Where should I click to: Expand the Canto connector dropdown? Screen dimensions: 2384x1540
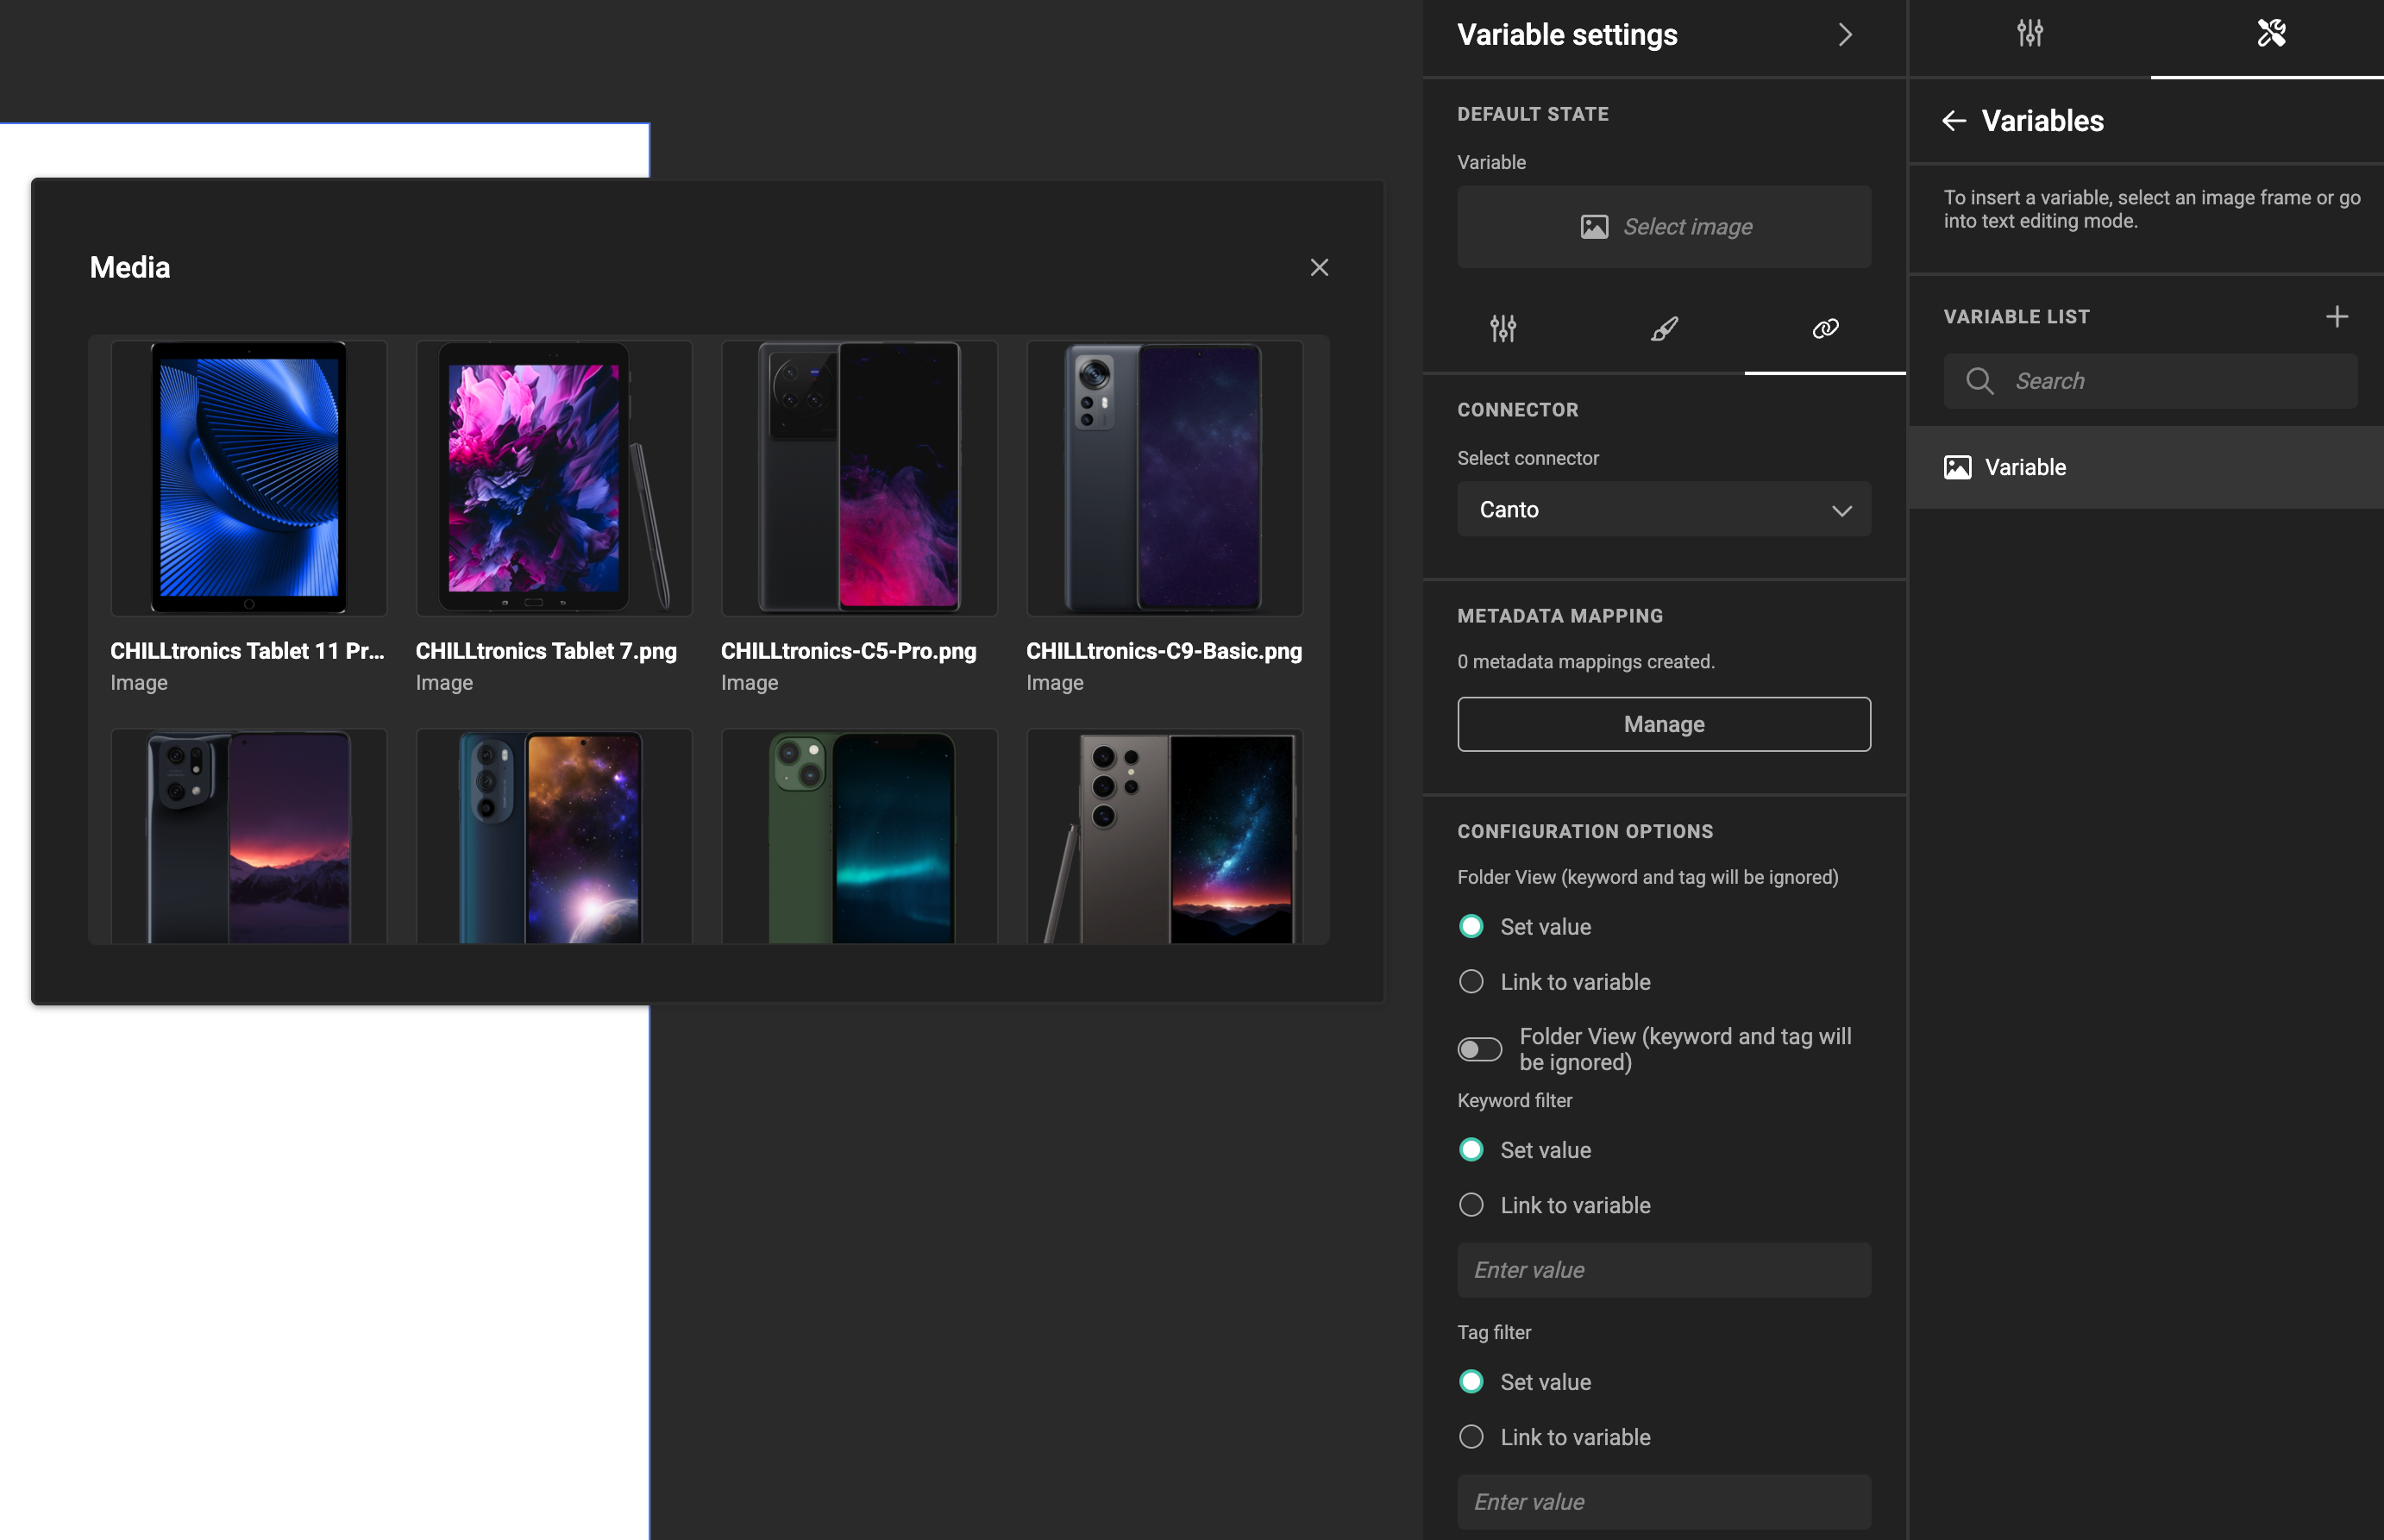tap(1664, 509)
